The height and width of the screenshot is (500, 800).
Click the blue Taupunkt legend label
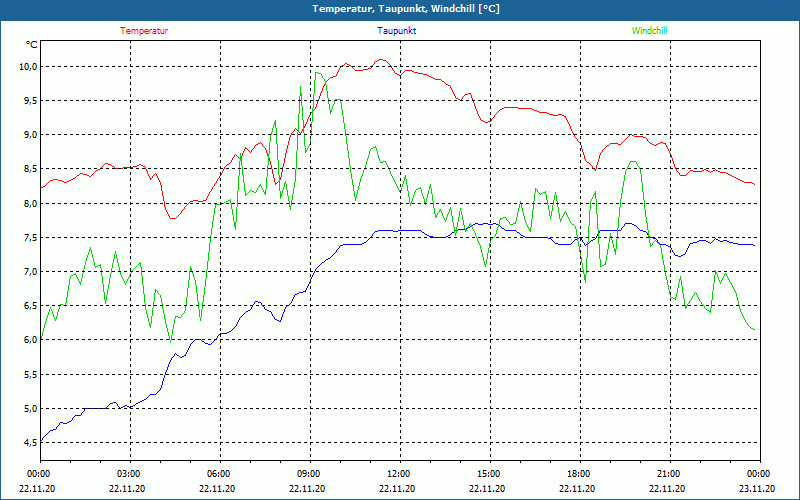point(396,31)
